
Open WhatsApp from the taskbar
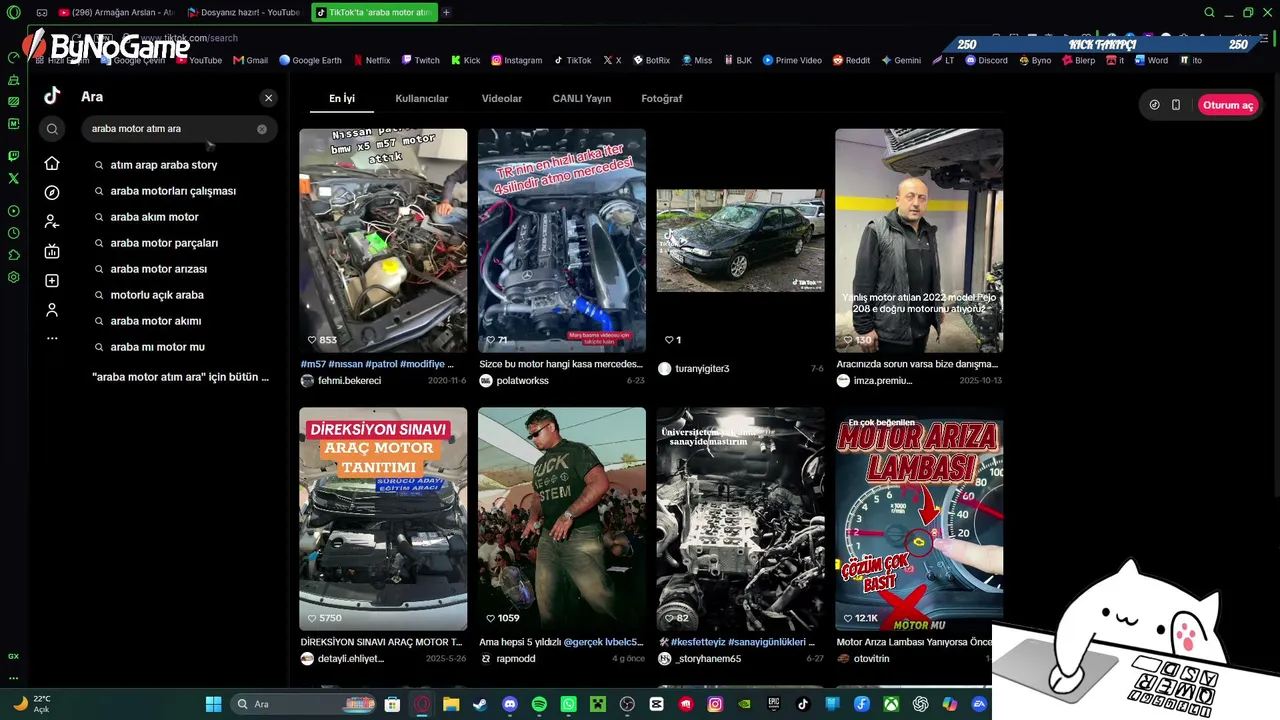coord(569,704)
